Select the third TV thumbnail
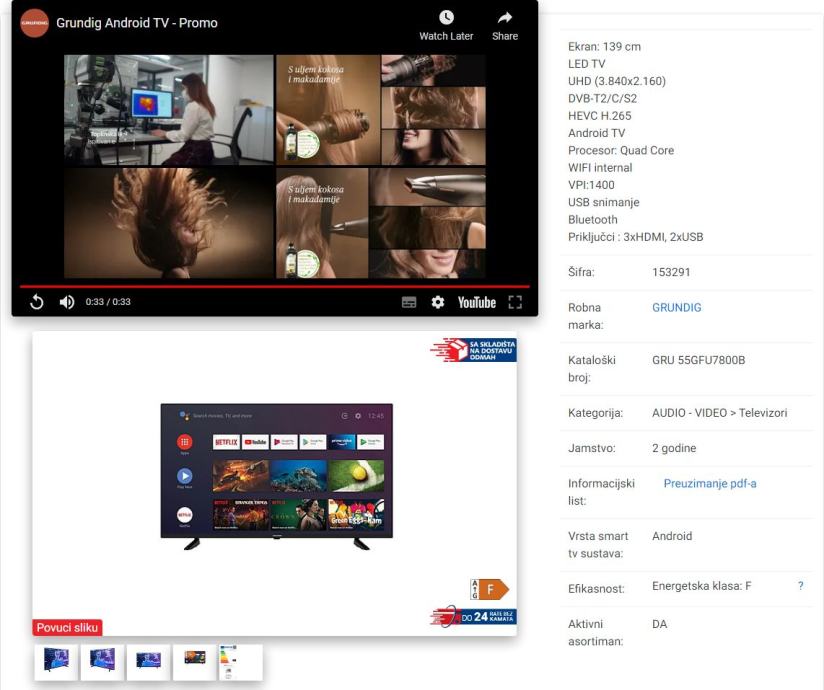This screenshot has width=824, height=690. [x=148, y=662]
